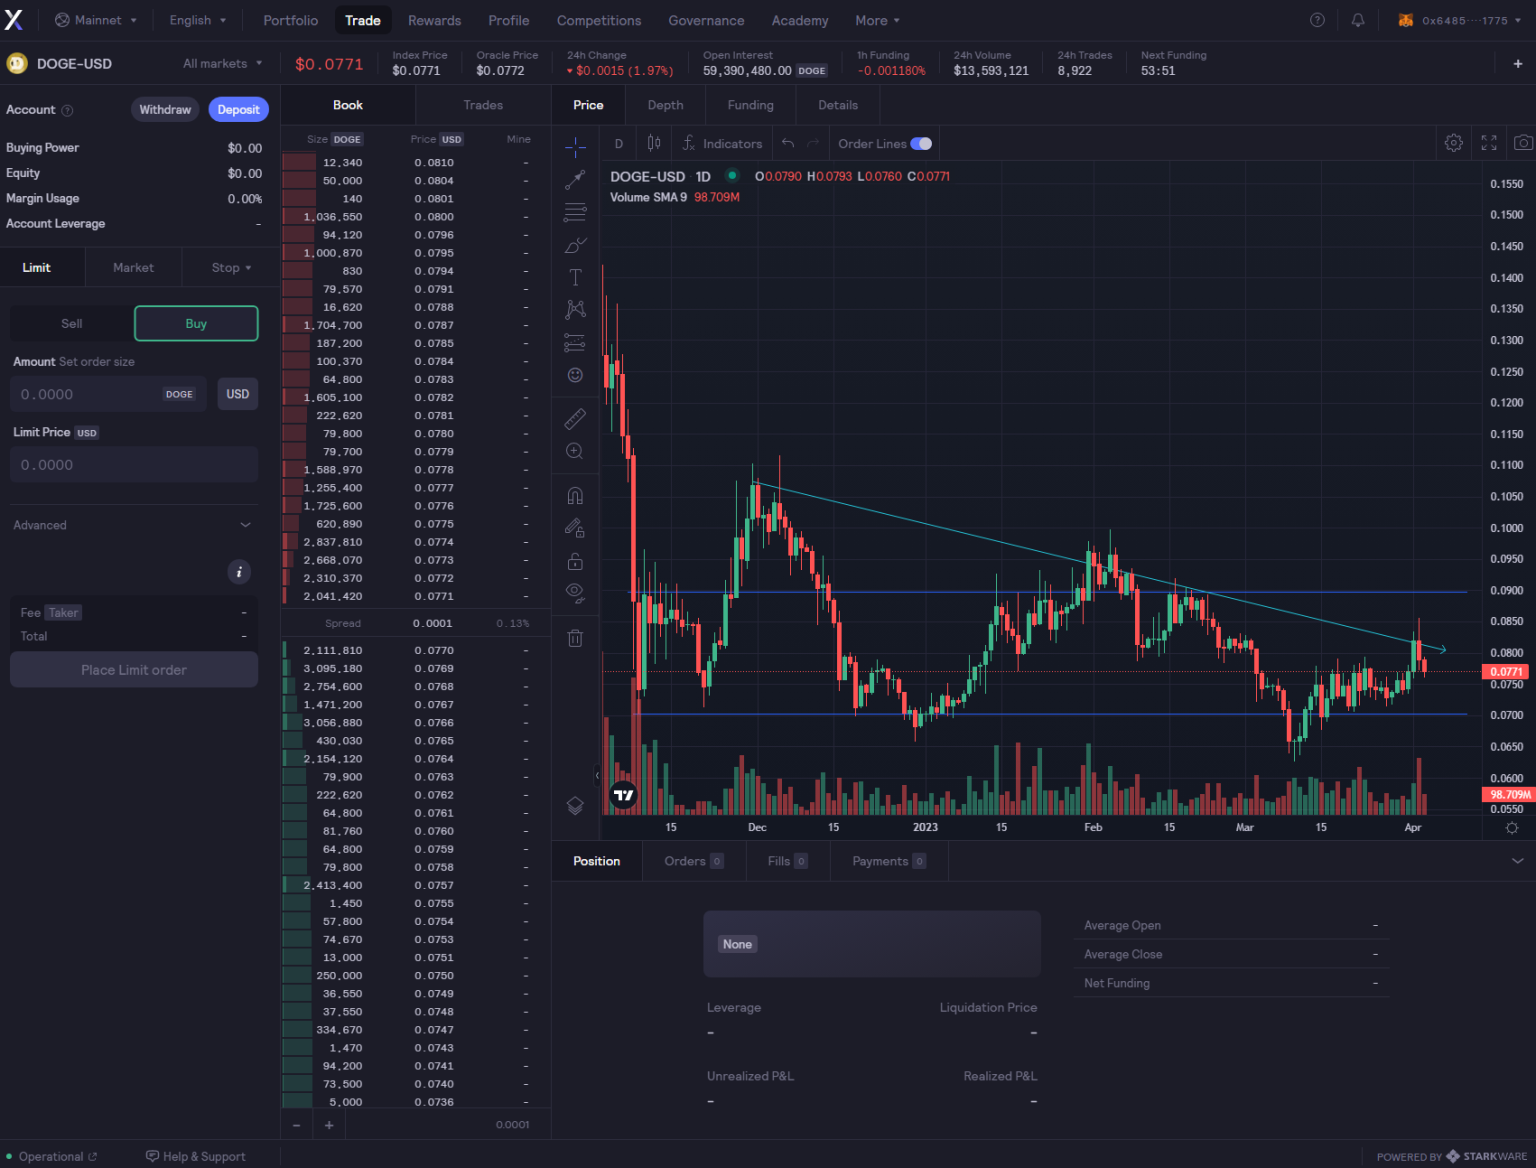This screenshot has width=1536, height=1168.
Task: Open the chart patterns tool
Action: 575,310
